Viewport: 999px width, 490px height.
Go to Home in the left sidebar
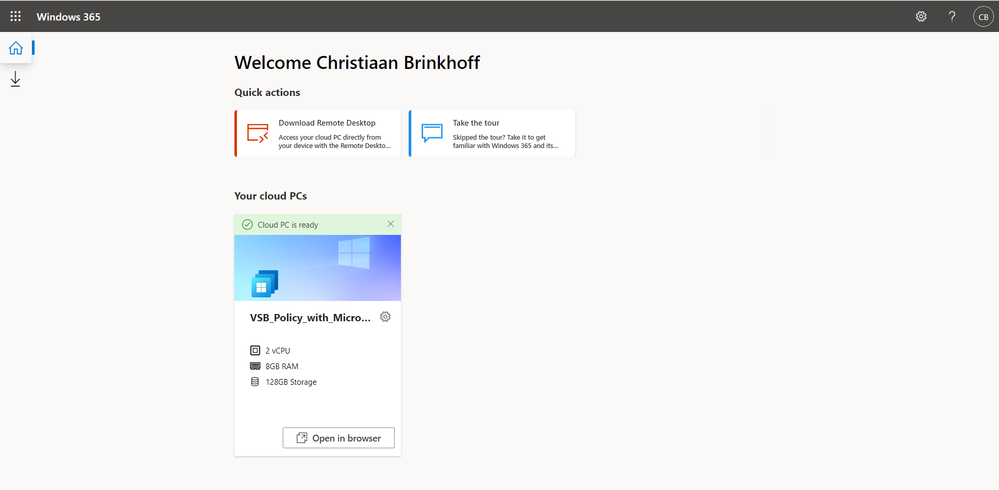click(x=16, y=48)
